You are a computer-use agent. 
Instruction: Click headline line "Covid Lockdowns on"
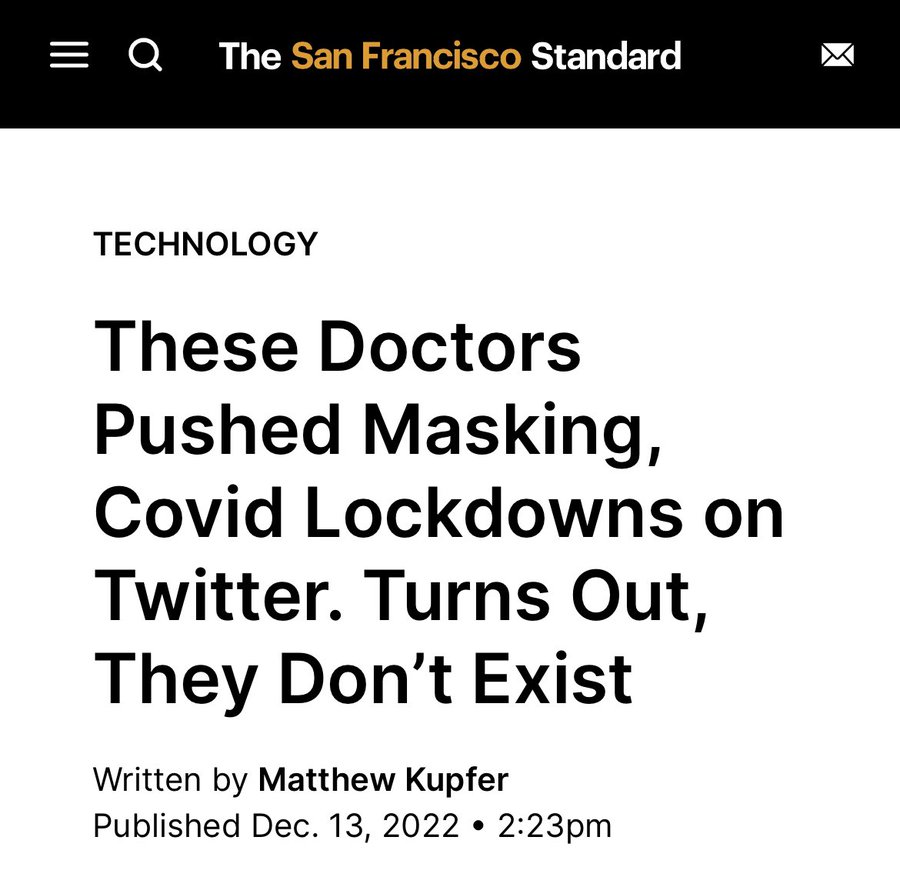pyautogui.click(x=438, y=512)
